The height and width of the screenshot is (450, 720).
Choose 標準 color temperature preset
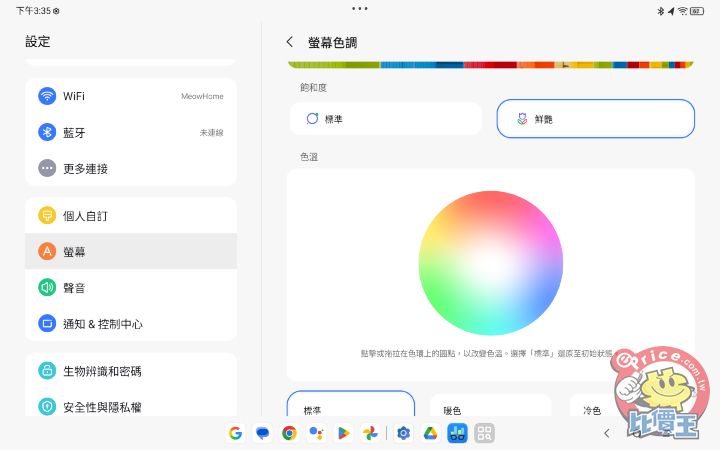point(351,404)
